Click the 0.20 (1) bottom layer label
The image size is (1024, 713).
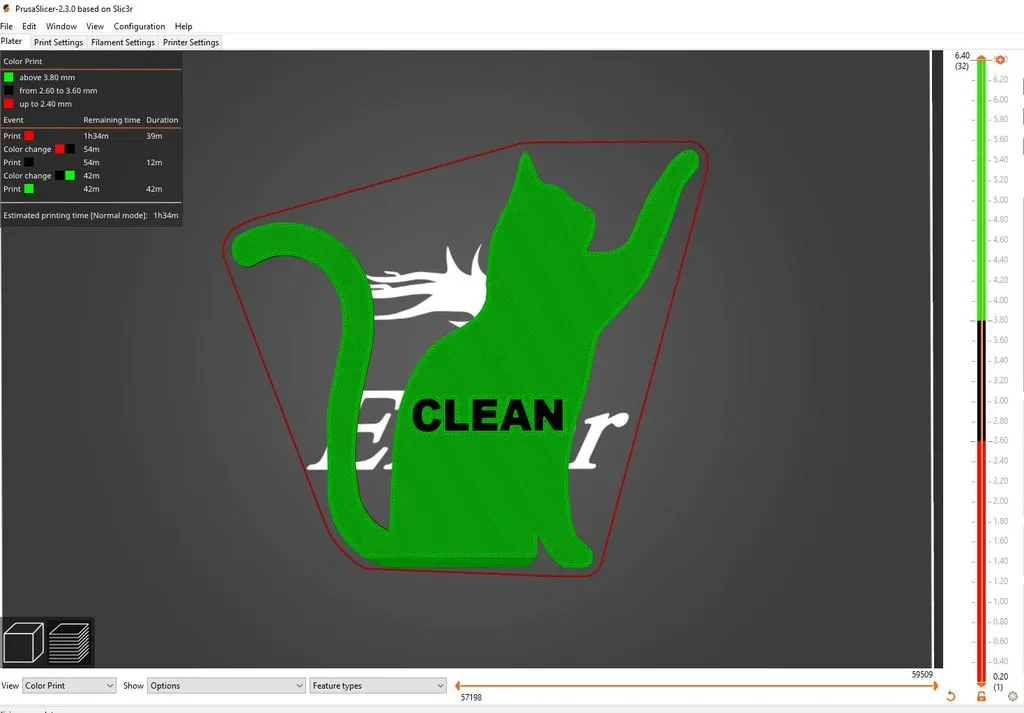[1000, 682]
